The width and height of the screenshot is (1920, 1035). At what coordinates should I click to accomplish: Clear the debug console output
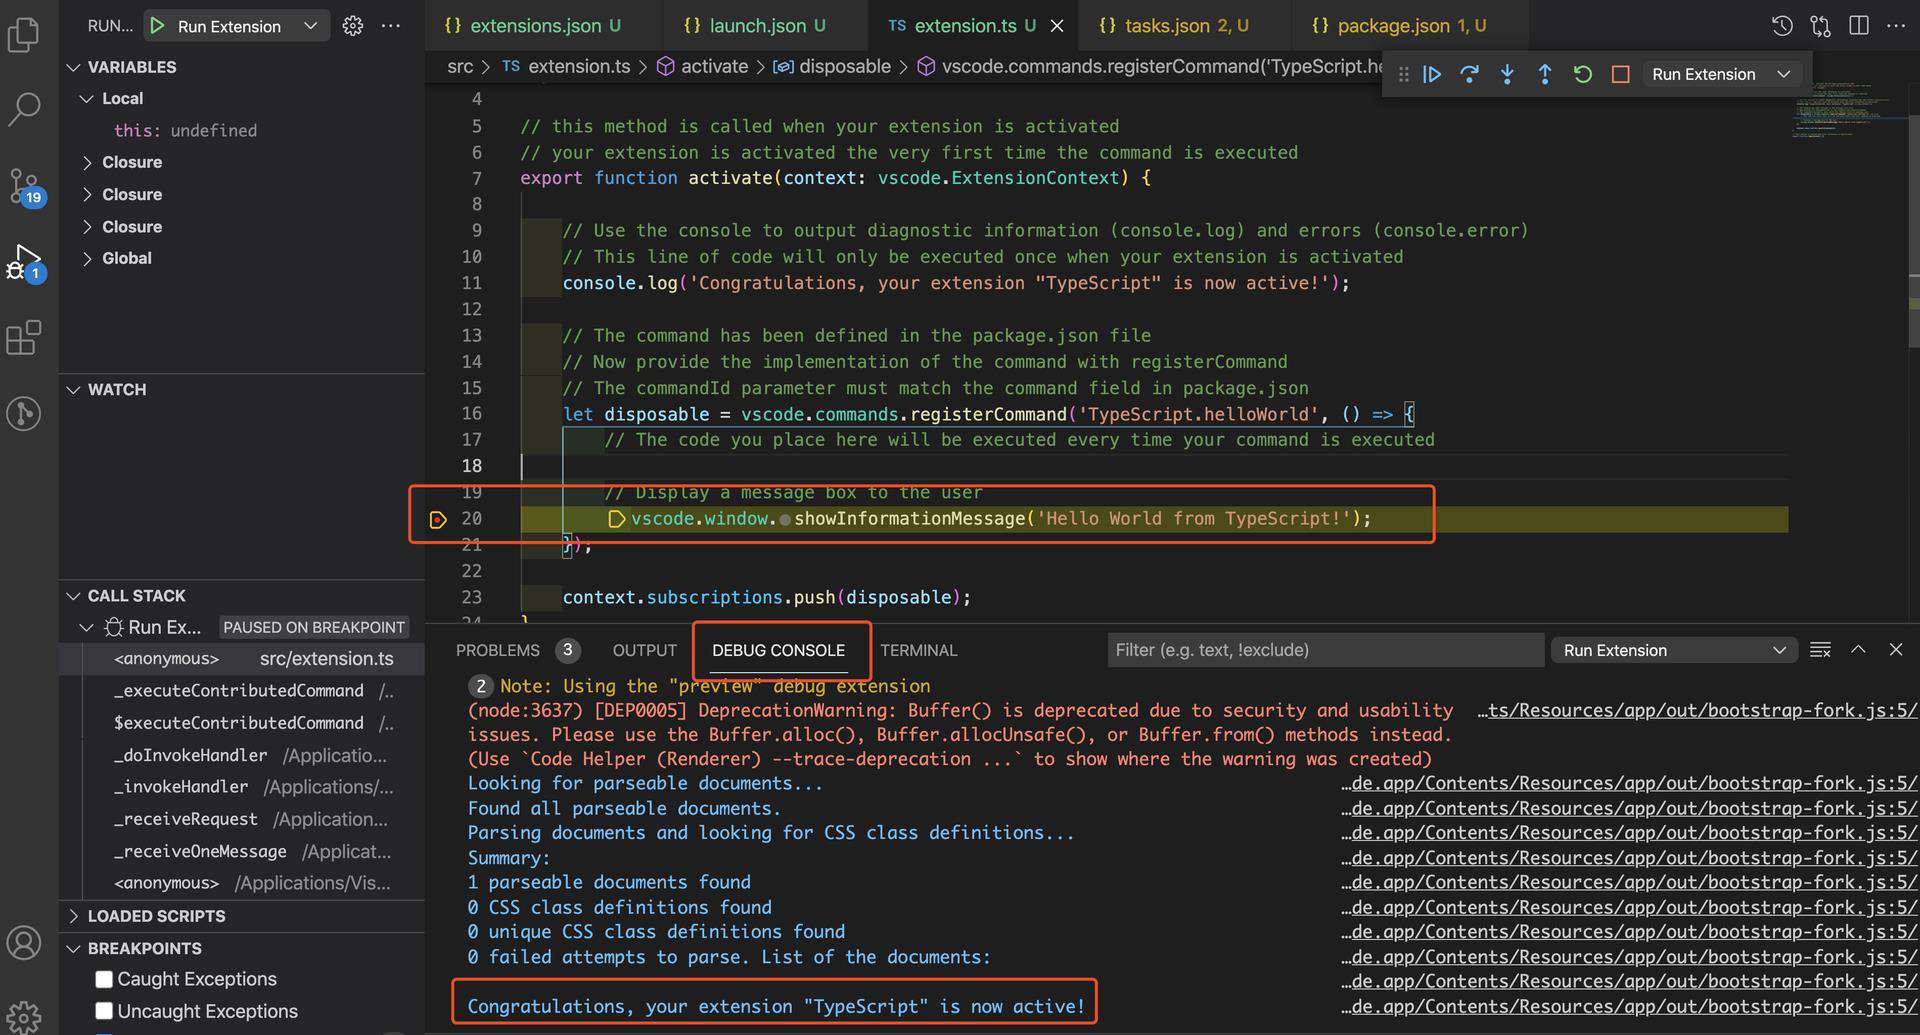[1820, 650]
